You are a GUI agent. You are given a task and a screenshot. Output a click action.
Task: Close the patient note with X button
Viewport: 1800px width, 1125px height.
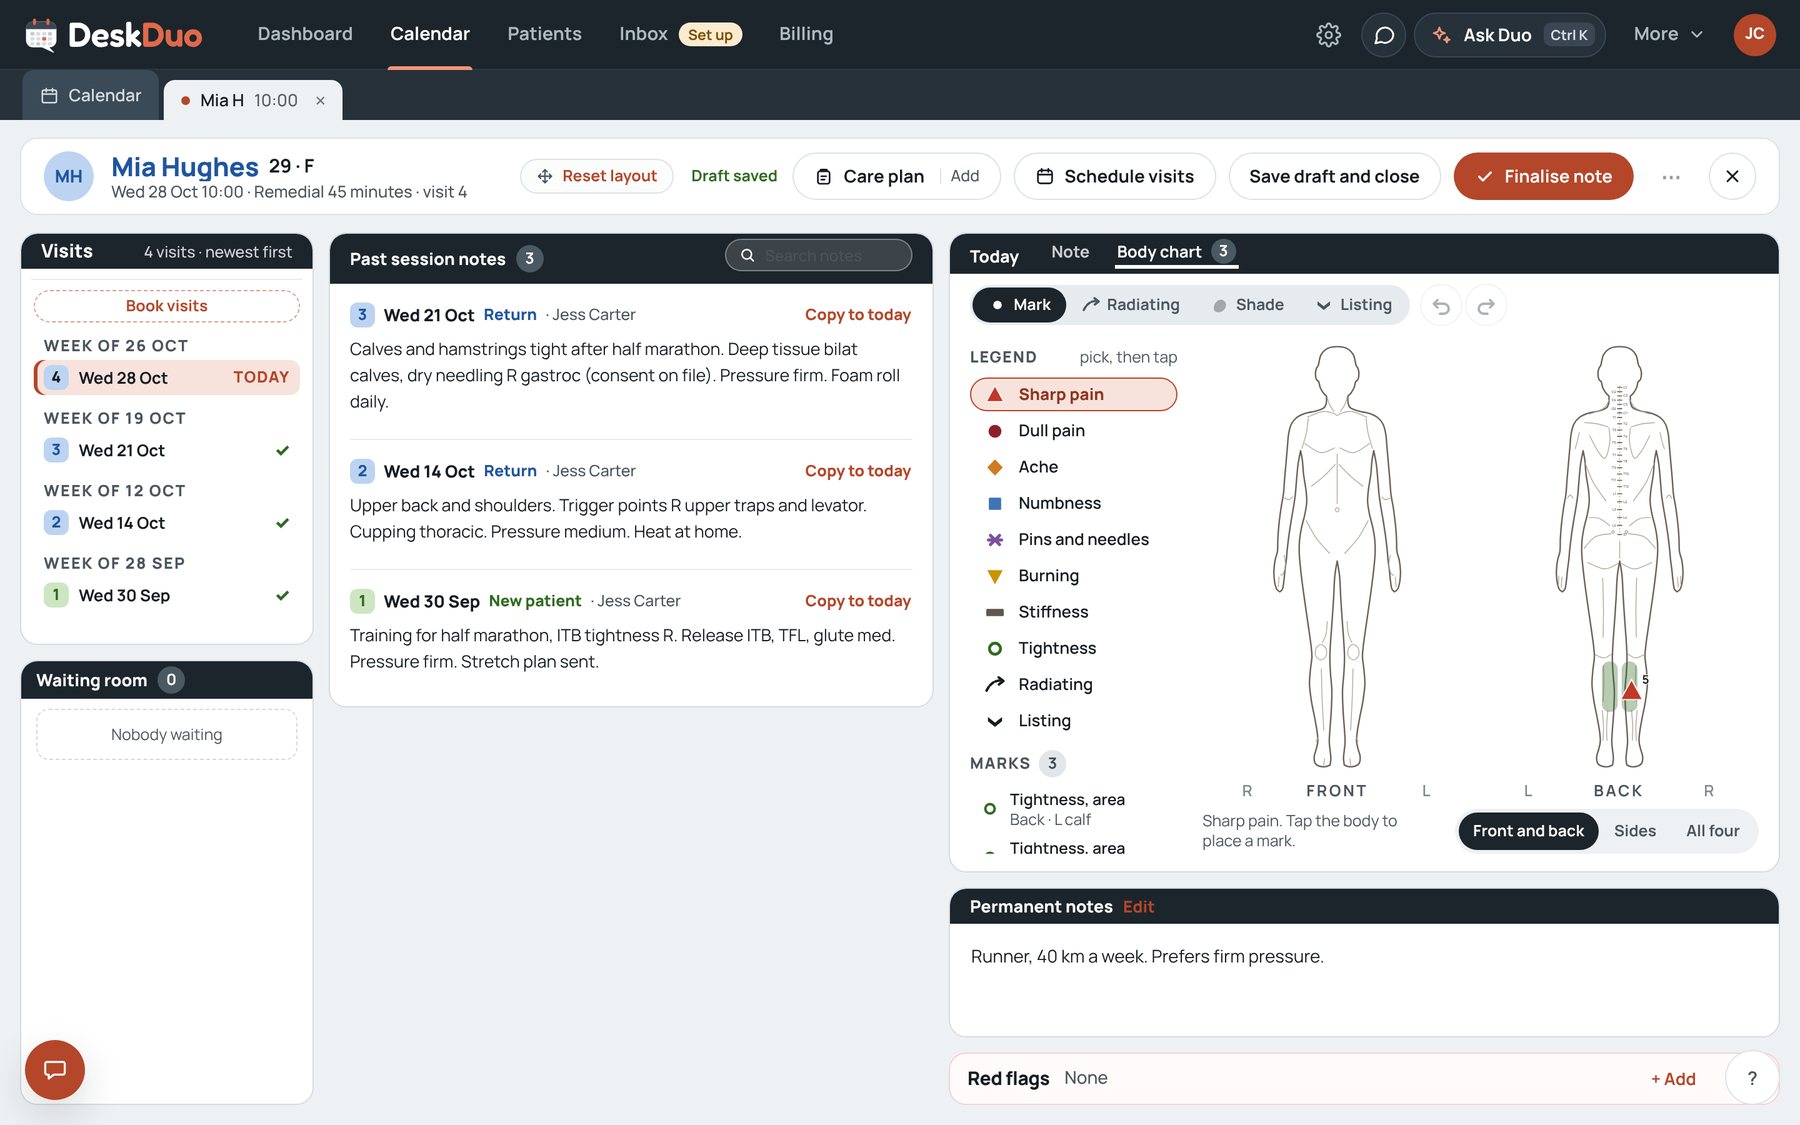pos(1732,176)
